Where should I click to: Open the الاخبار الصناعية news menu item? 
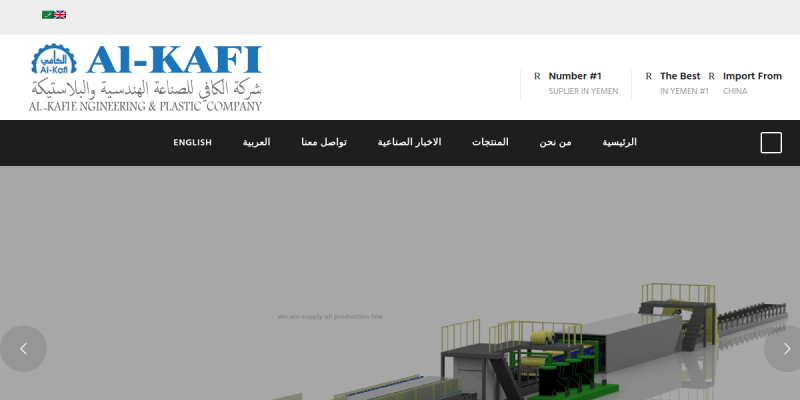[409, 142]
